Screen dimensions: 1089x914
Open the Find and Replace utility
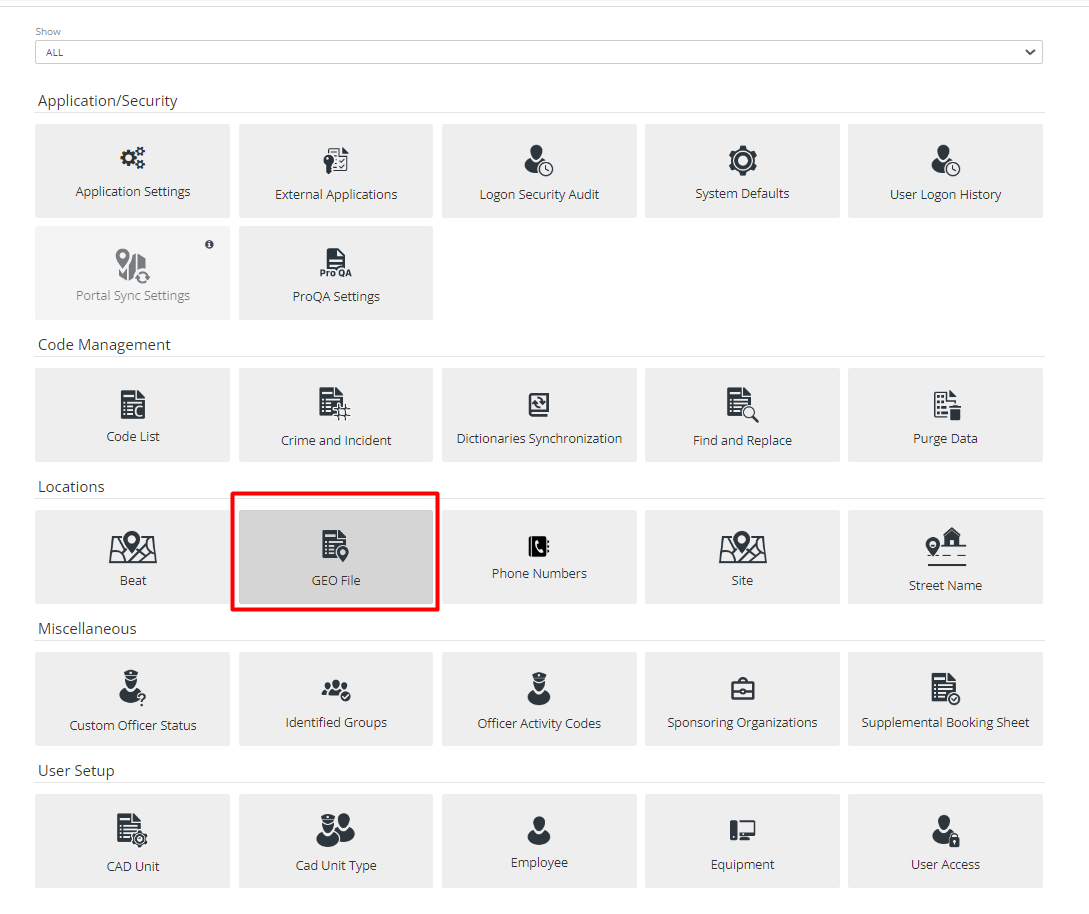point(742,415)
